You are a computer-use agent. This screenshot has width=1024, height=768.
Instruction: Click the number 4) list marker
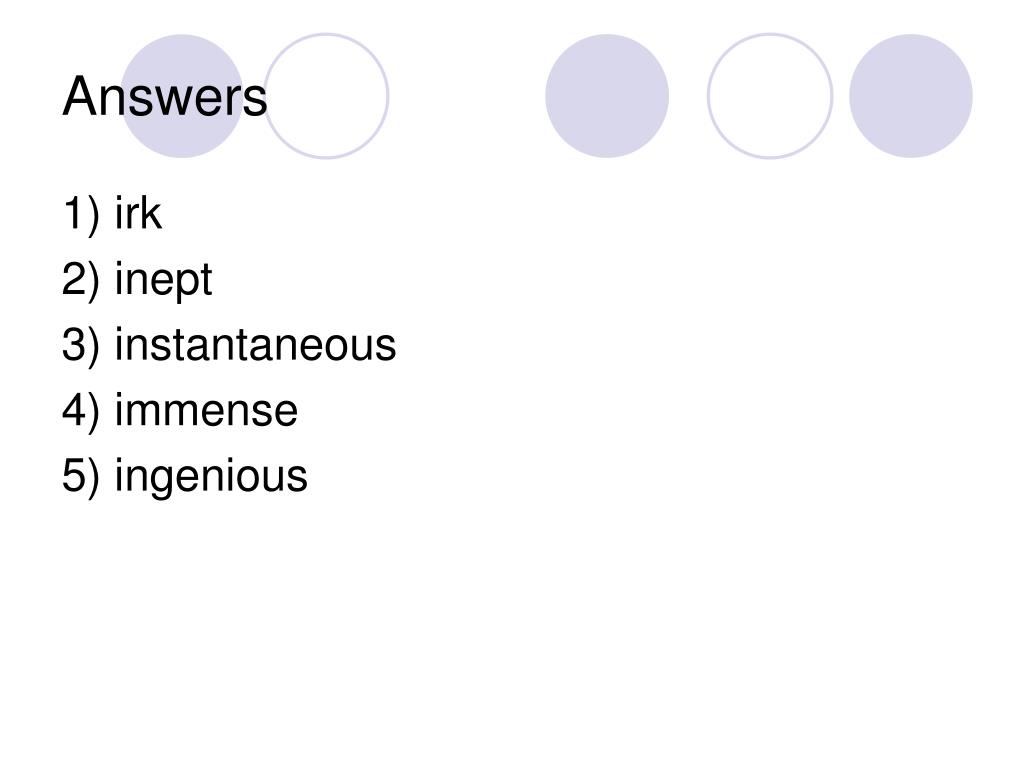81,411
